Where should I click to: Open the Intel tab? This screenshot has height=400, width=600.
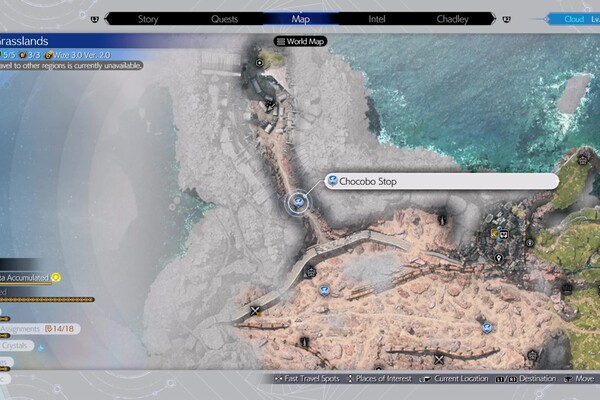click(x=377, y=19)
